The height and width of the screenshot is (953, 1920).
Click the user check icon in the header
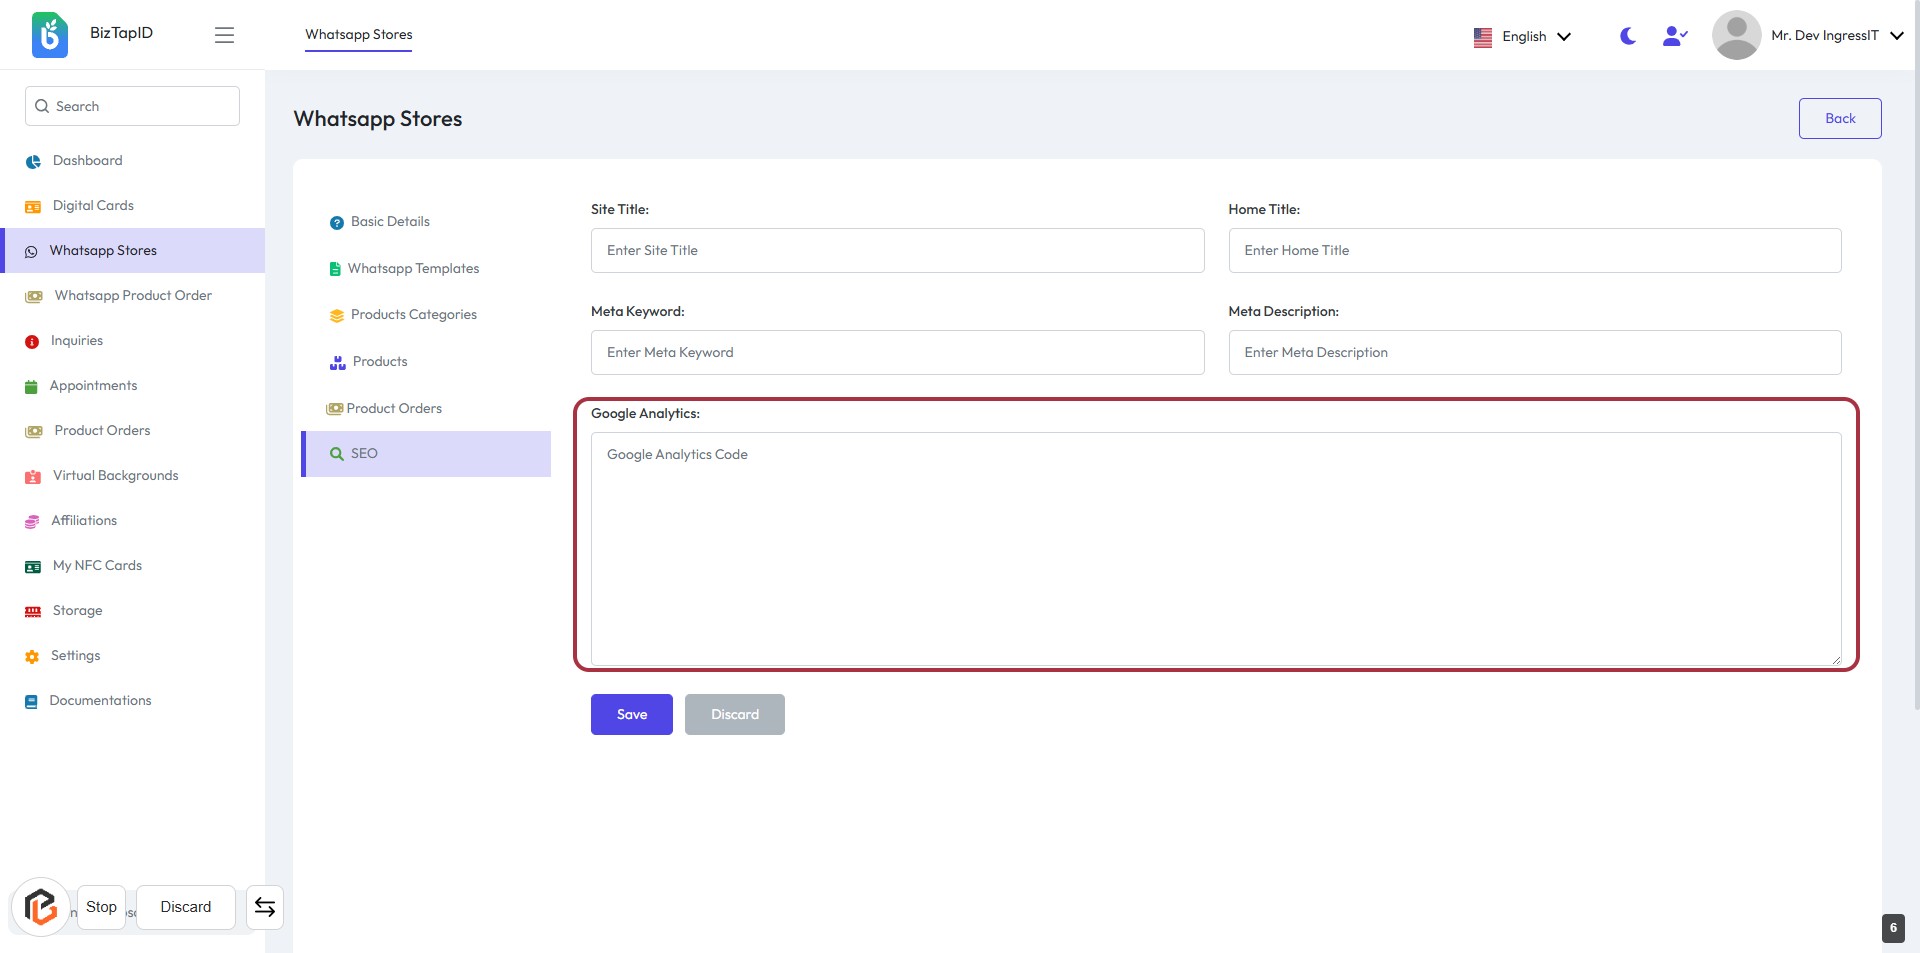(1675, 36)
